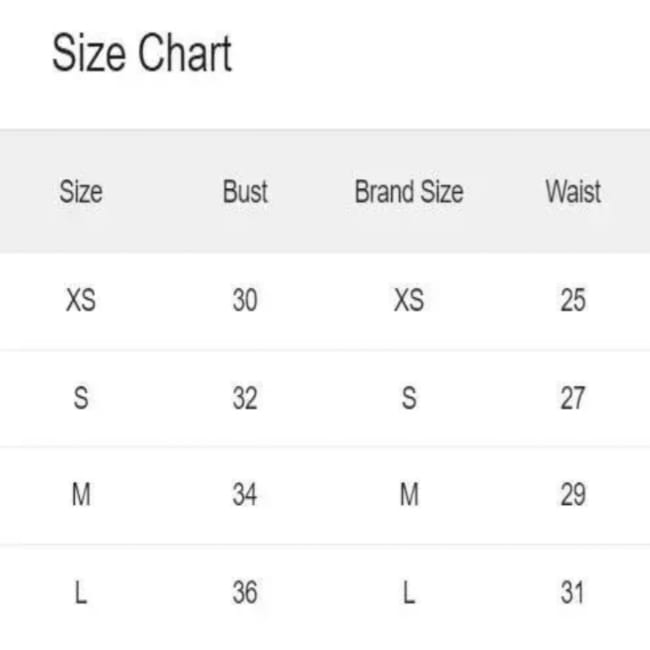Image resolution: width=650 pixels, height=650 pixels.
Task: Select waist value 29
Action: pyautogui.click(x=573, y=495)
